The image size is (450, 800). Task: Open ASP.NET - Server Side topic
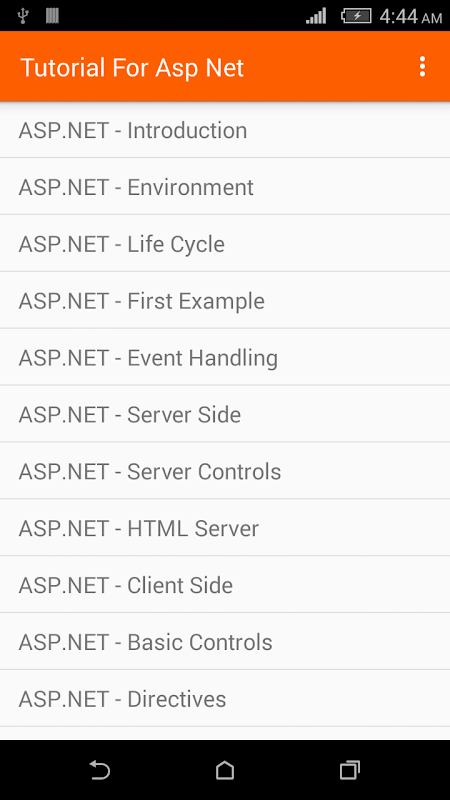click(225, 414)
